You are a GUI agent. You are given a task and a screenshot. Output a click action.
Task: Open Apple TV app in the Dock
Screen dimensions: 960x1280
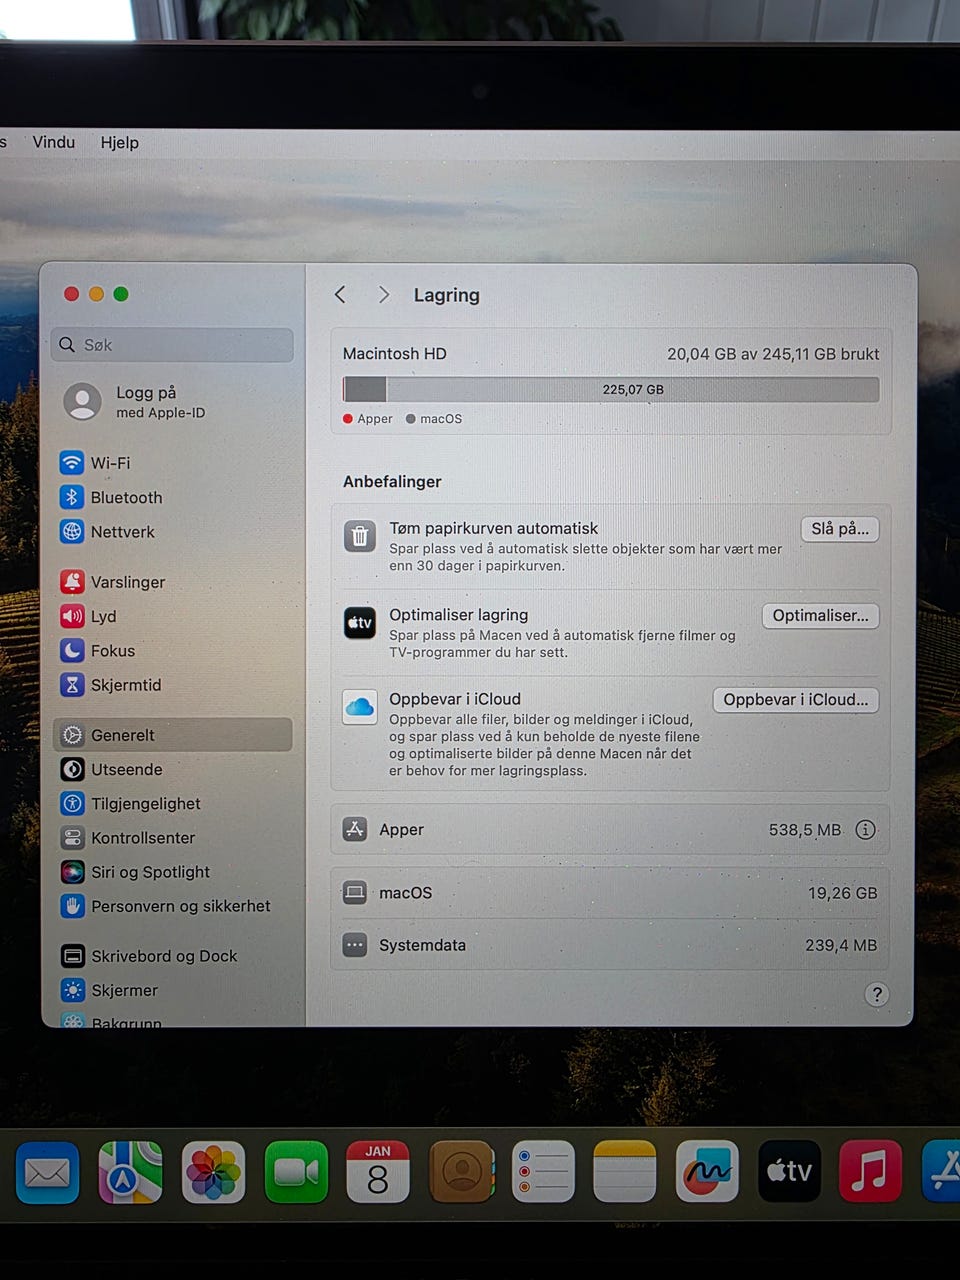tap(789, 1172)
